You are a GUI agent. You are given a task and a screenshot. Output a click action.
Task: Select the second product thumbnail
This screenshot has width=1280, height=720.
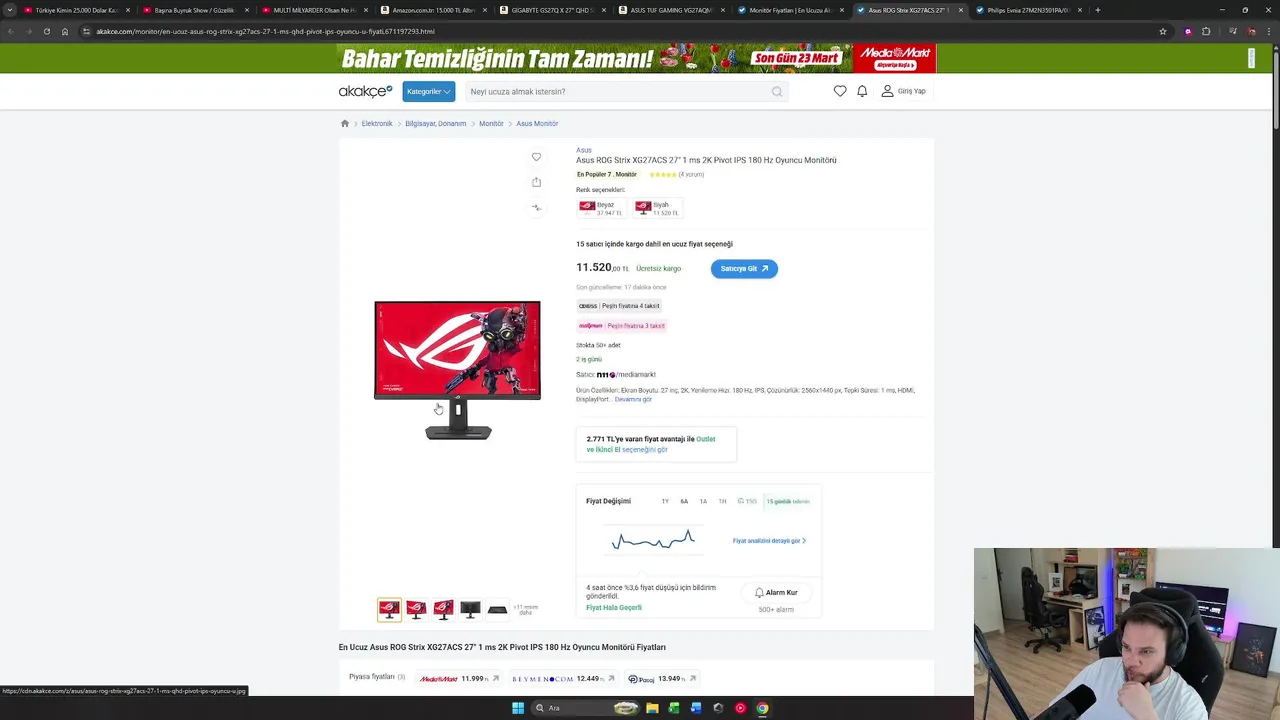click(x=416, y=609)
